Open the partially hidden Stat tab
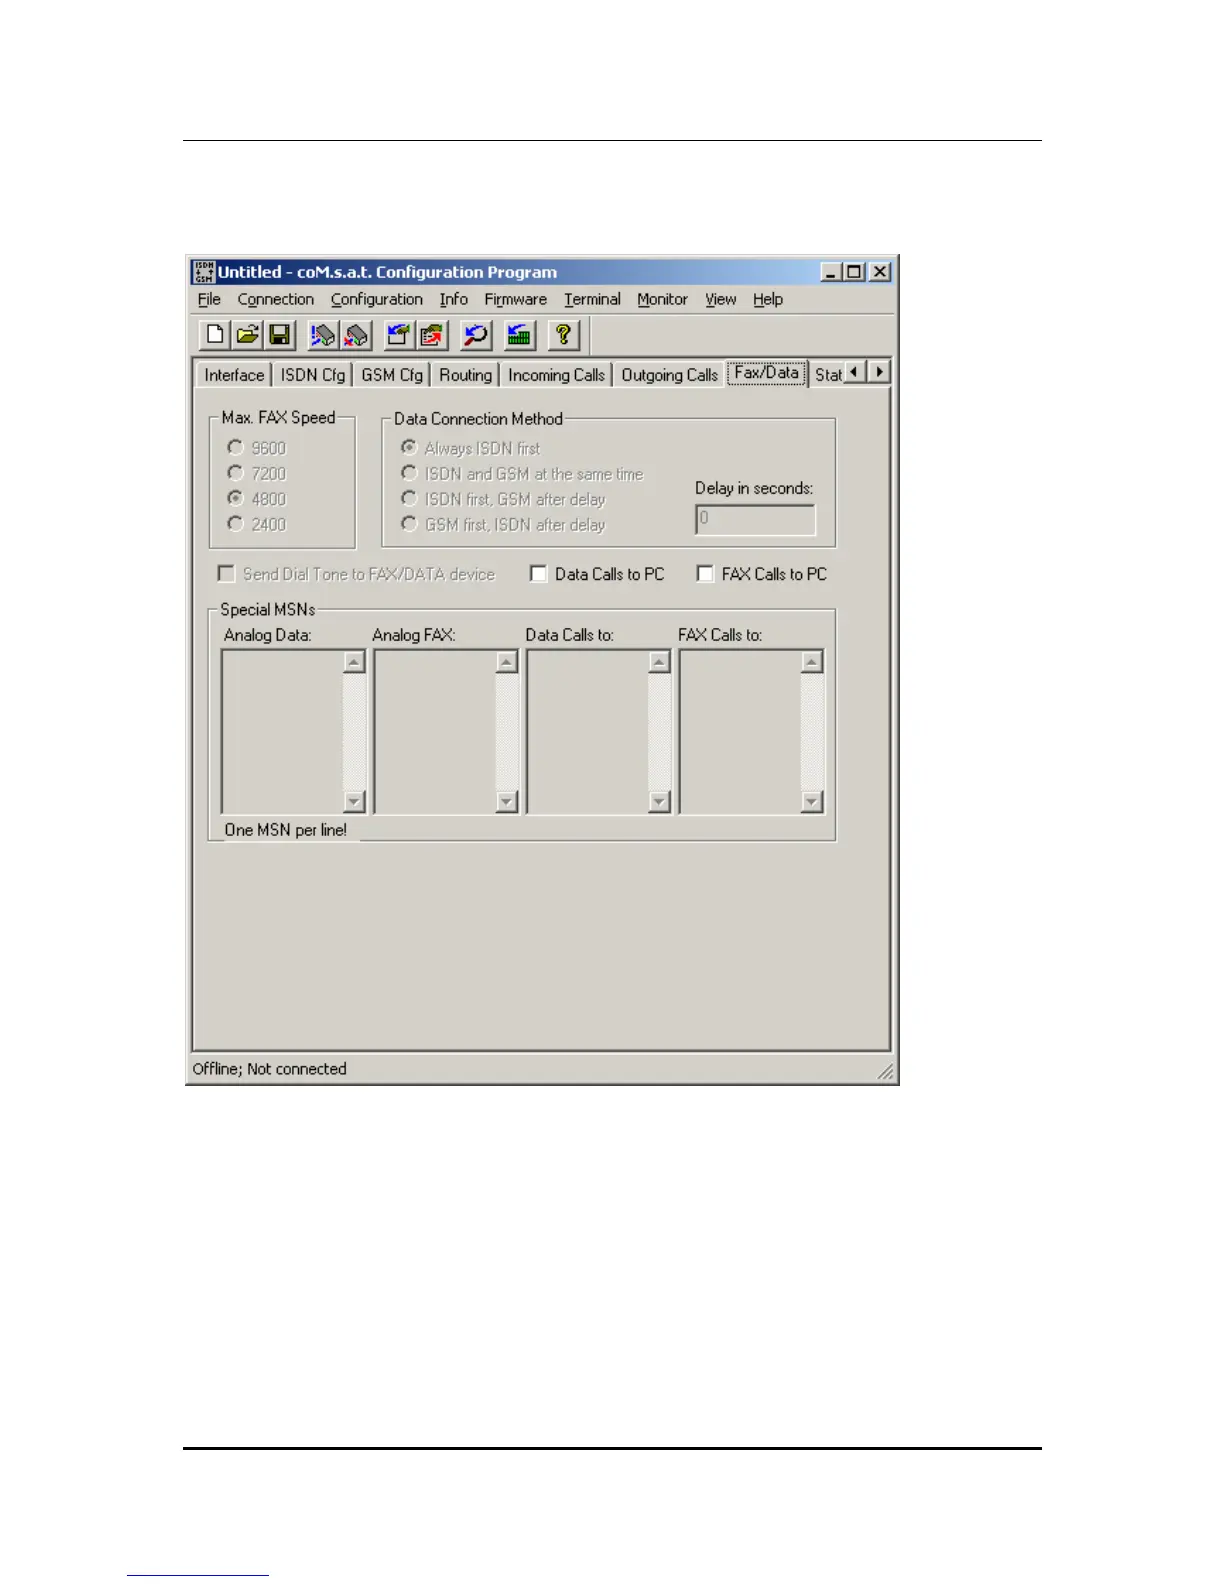 pyautogui.click(x=827, y=375)
